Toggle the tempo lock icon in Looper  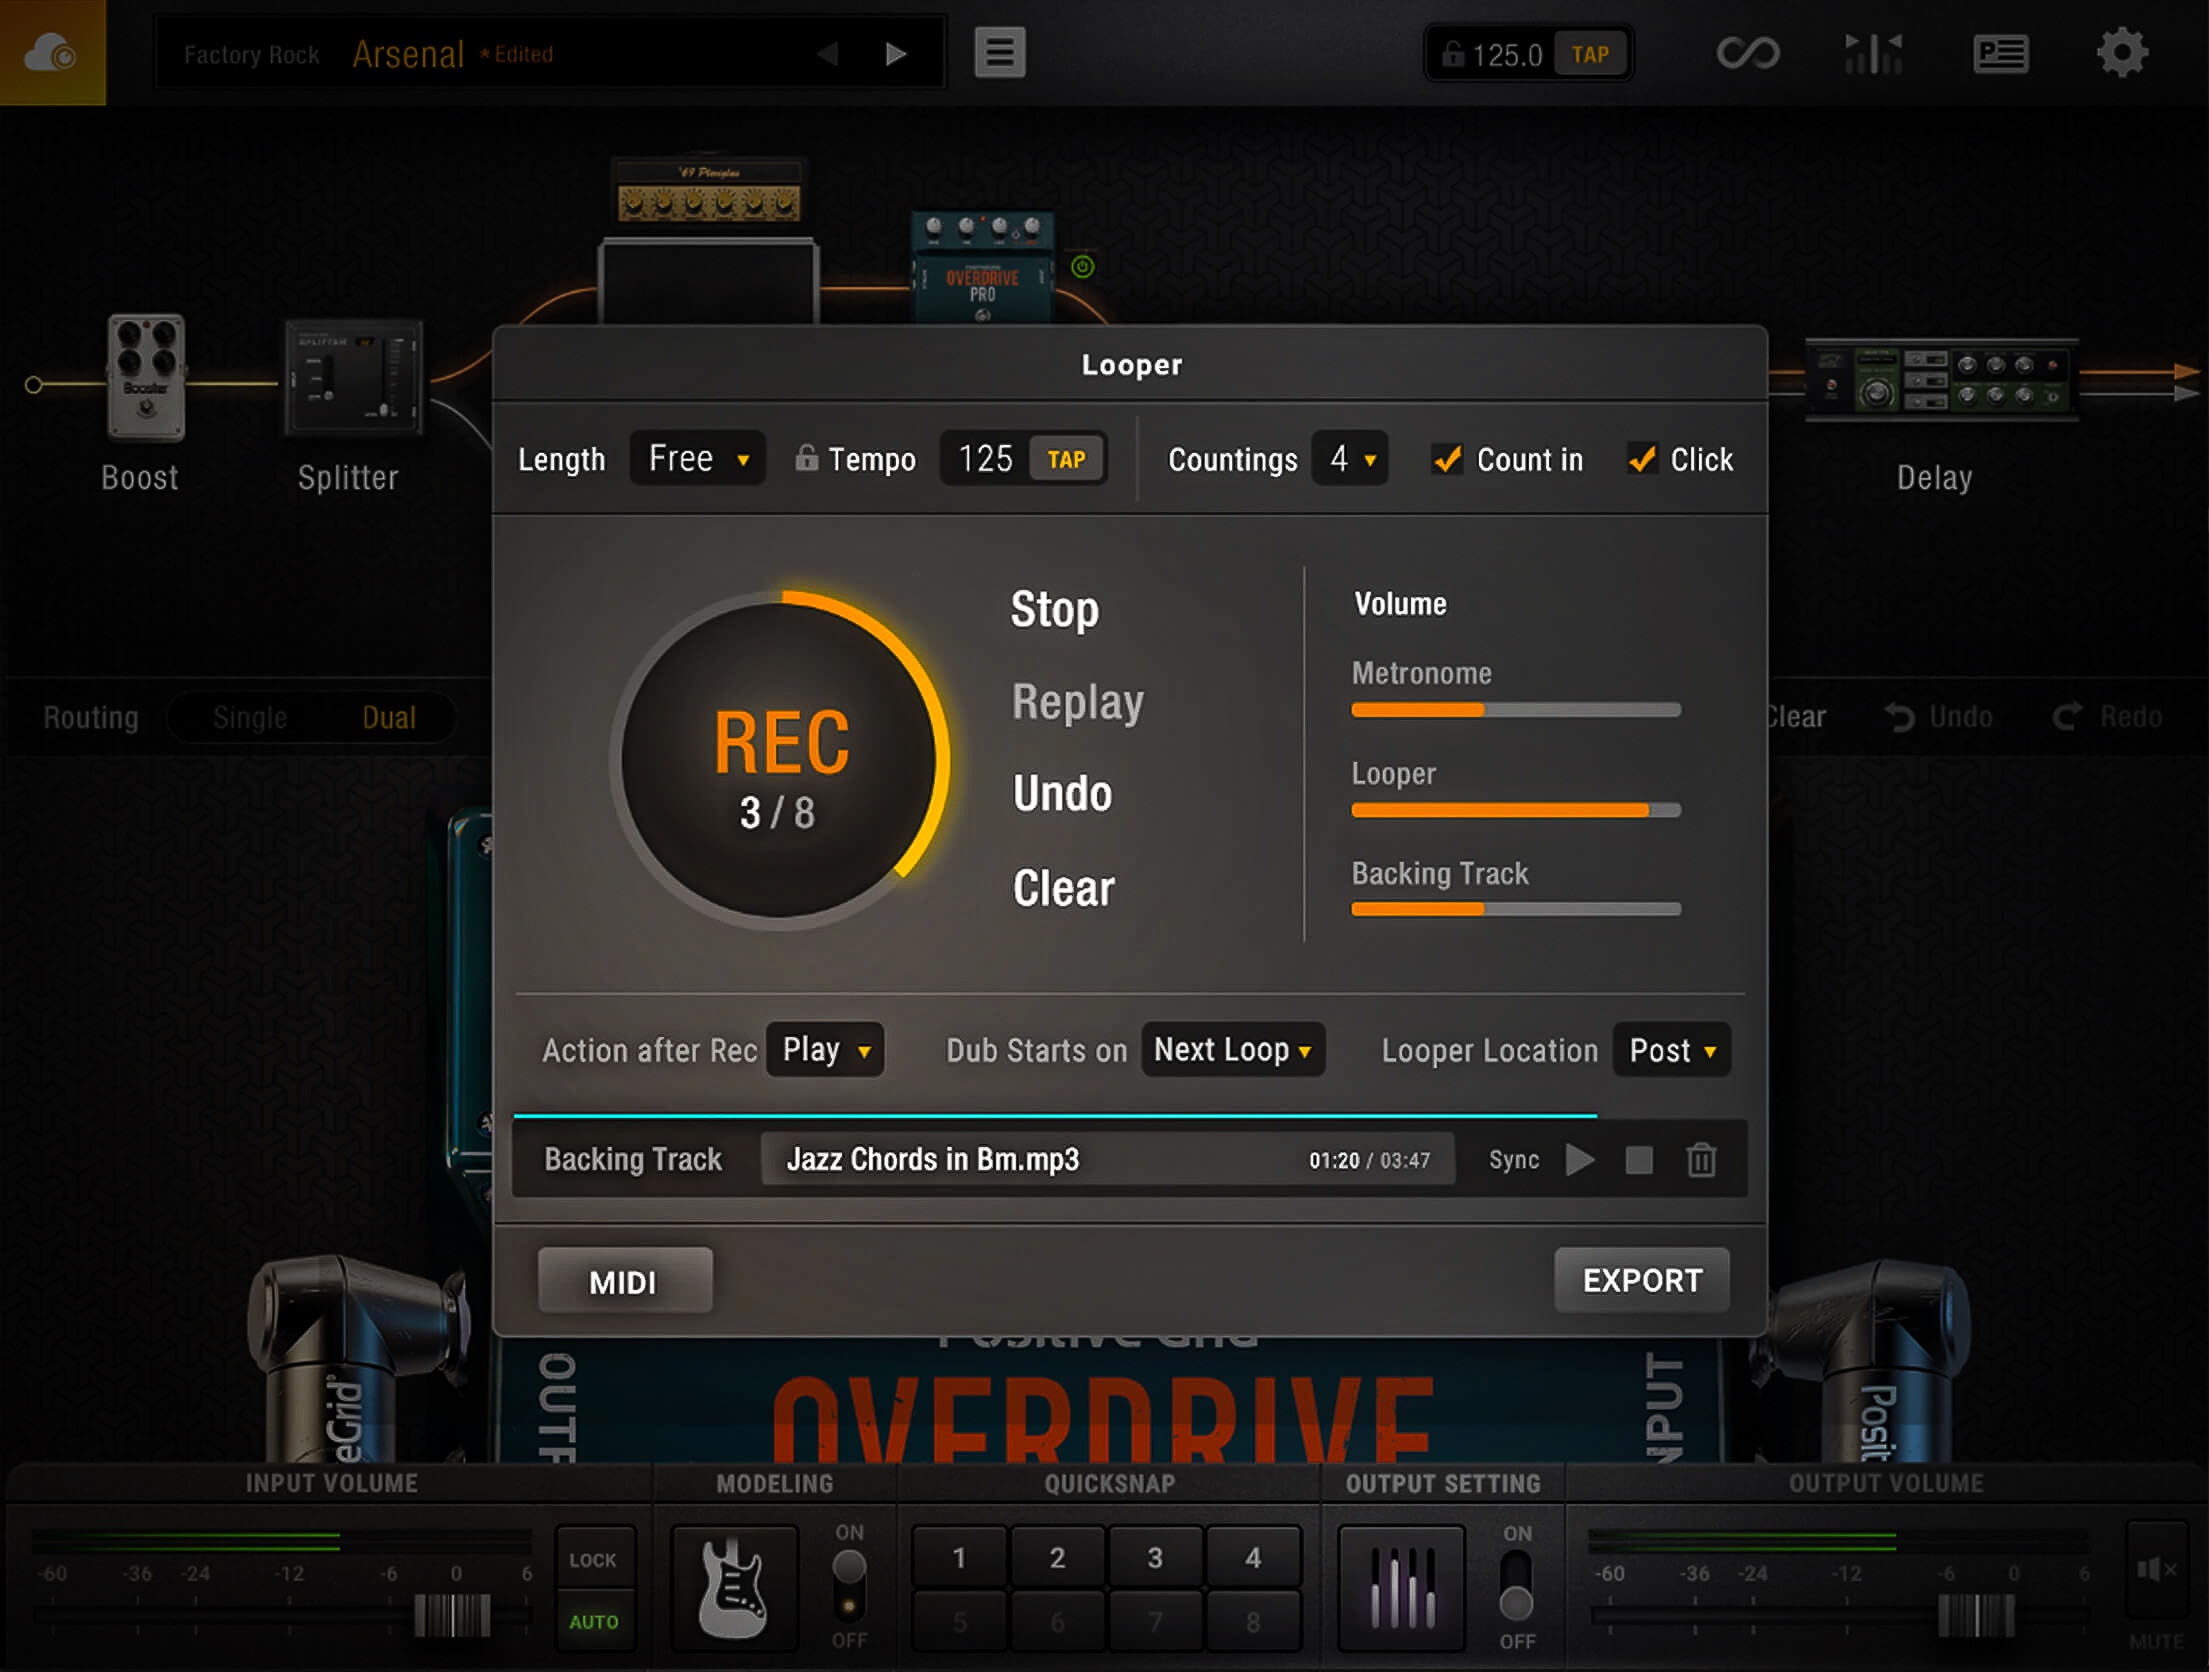pos(806,458)
